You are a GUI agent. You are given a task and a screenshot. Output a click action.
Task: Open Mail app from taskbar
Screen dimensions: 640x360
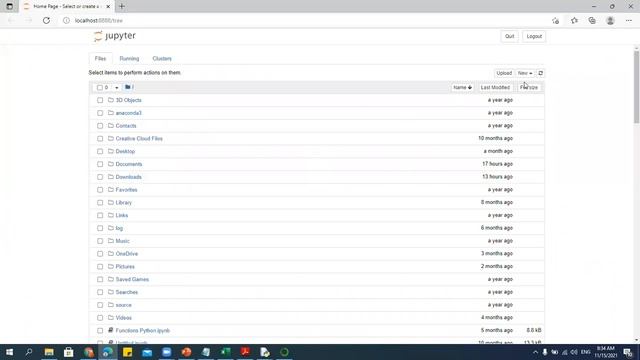pos(147,352)
